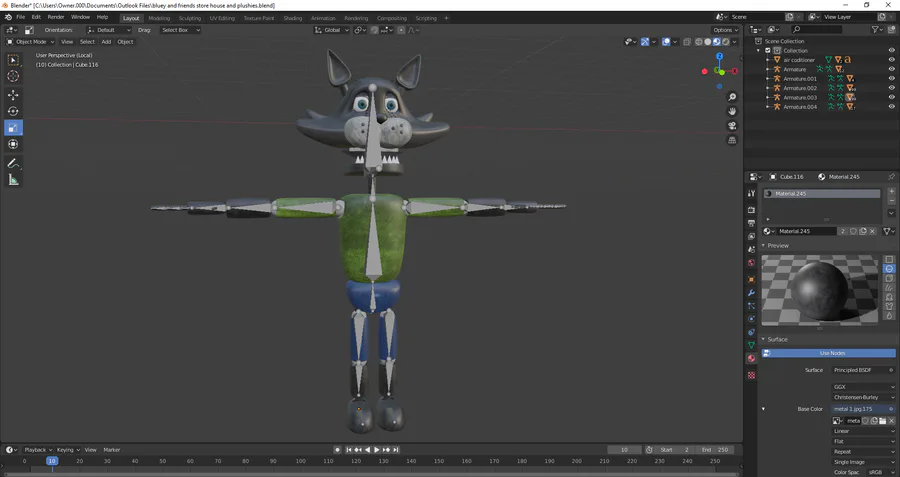Toggle viewport overlays button
900x477 pixels.
(x=666, y=41)
